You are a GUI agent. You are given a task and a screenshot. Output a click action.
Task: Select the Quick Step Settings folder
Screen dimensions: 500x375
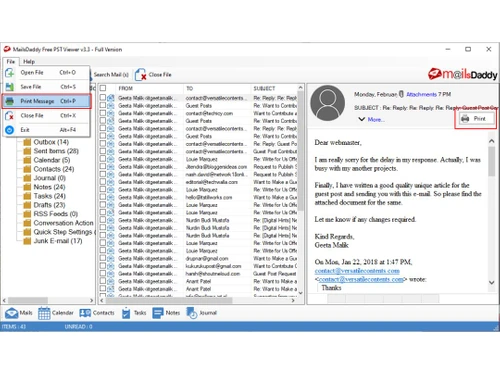pos(64,232)
